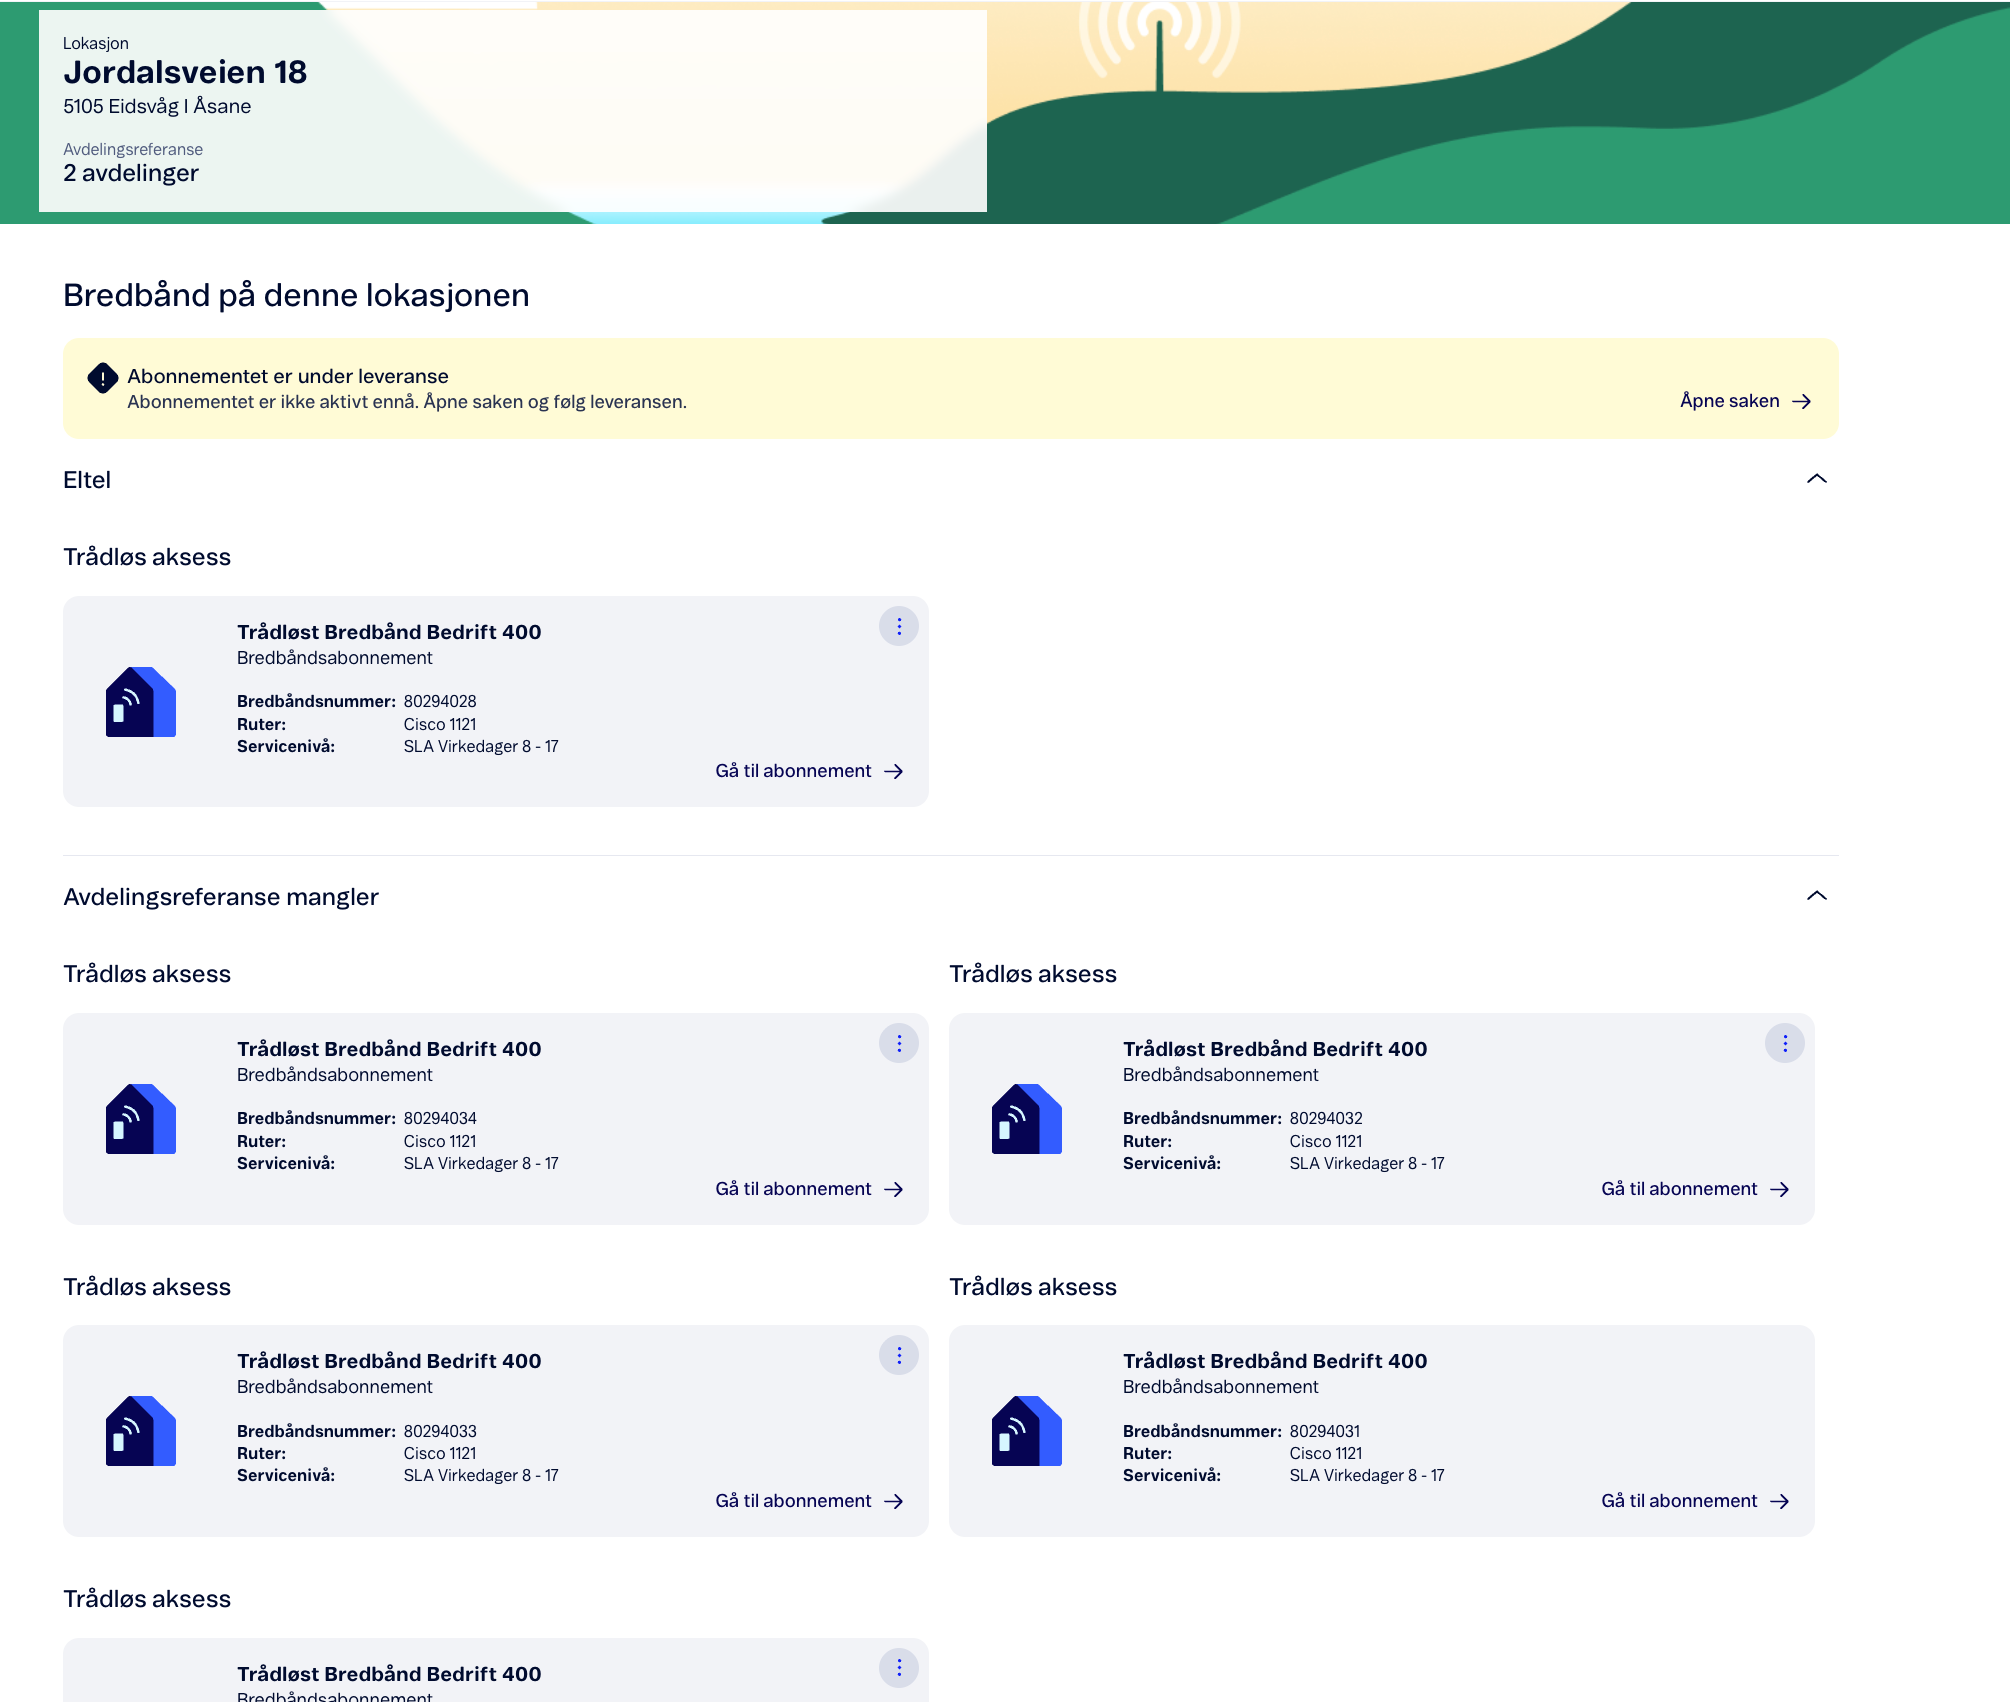Click the 'Abonnementet er under leveranse' notice title

[x=288, y=376]
